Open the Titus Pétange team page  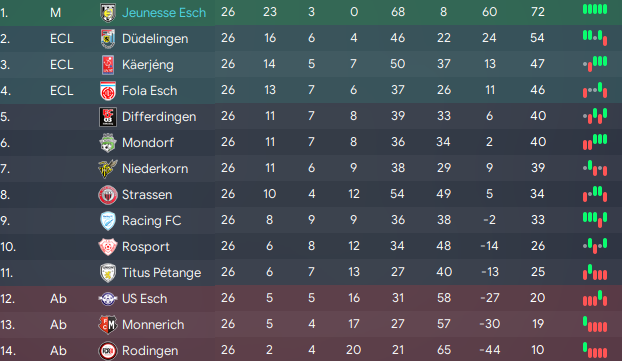(x=161, y=273)
